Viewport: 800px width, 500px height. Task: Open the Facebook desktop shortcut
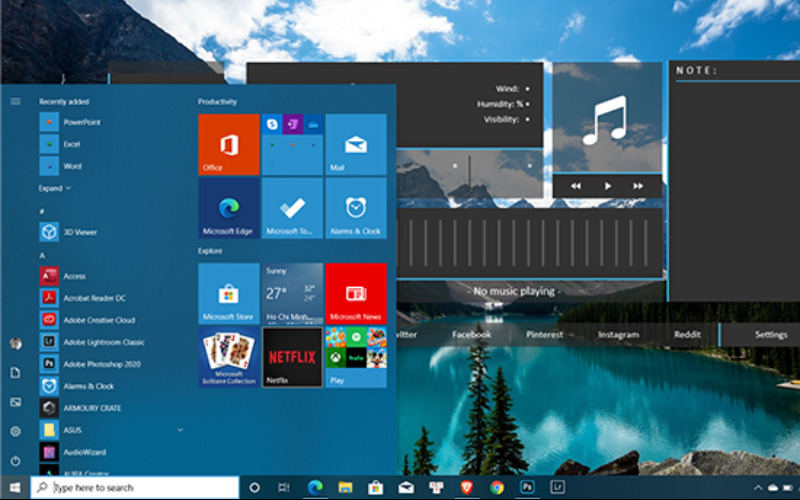pos(471,335)
